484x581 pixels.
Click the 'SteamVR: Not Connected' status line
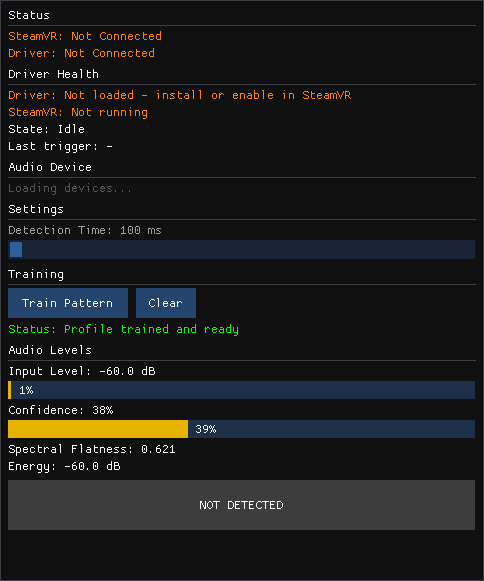[85, 36]
